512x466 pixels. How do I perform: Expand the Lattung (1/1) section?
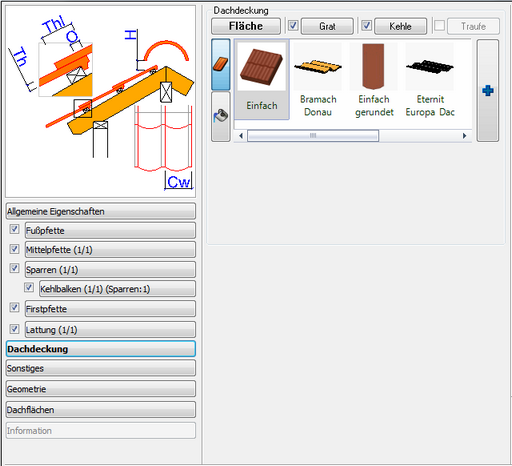pos(110,330)
